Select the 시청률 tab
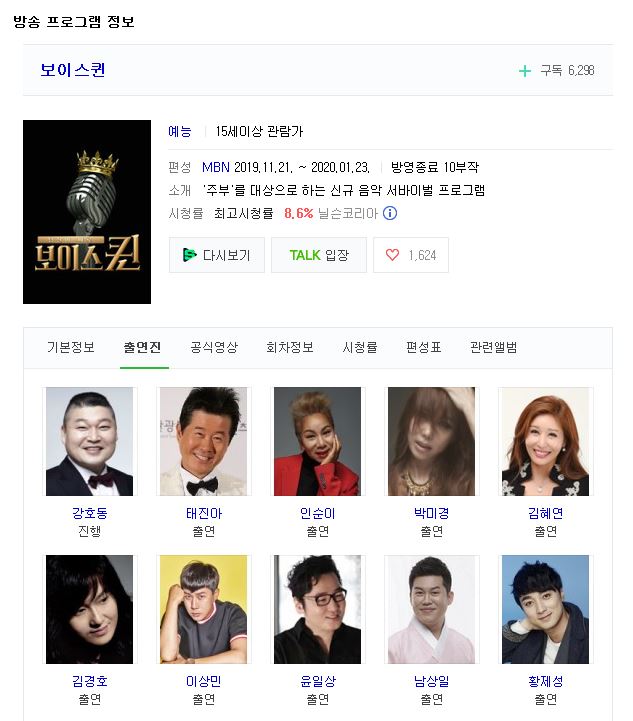The image size is (633, 721). coord(359,347)
